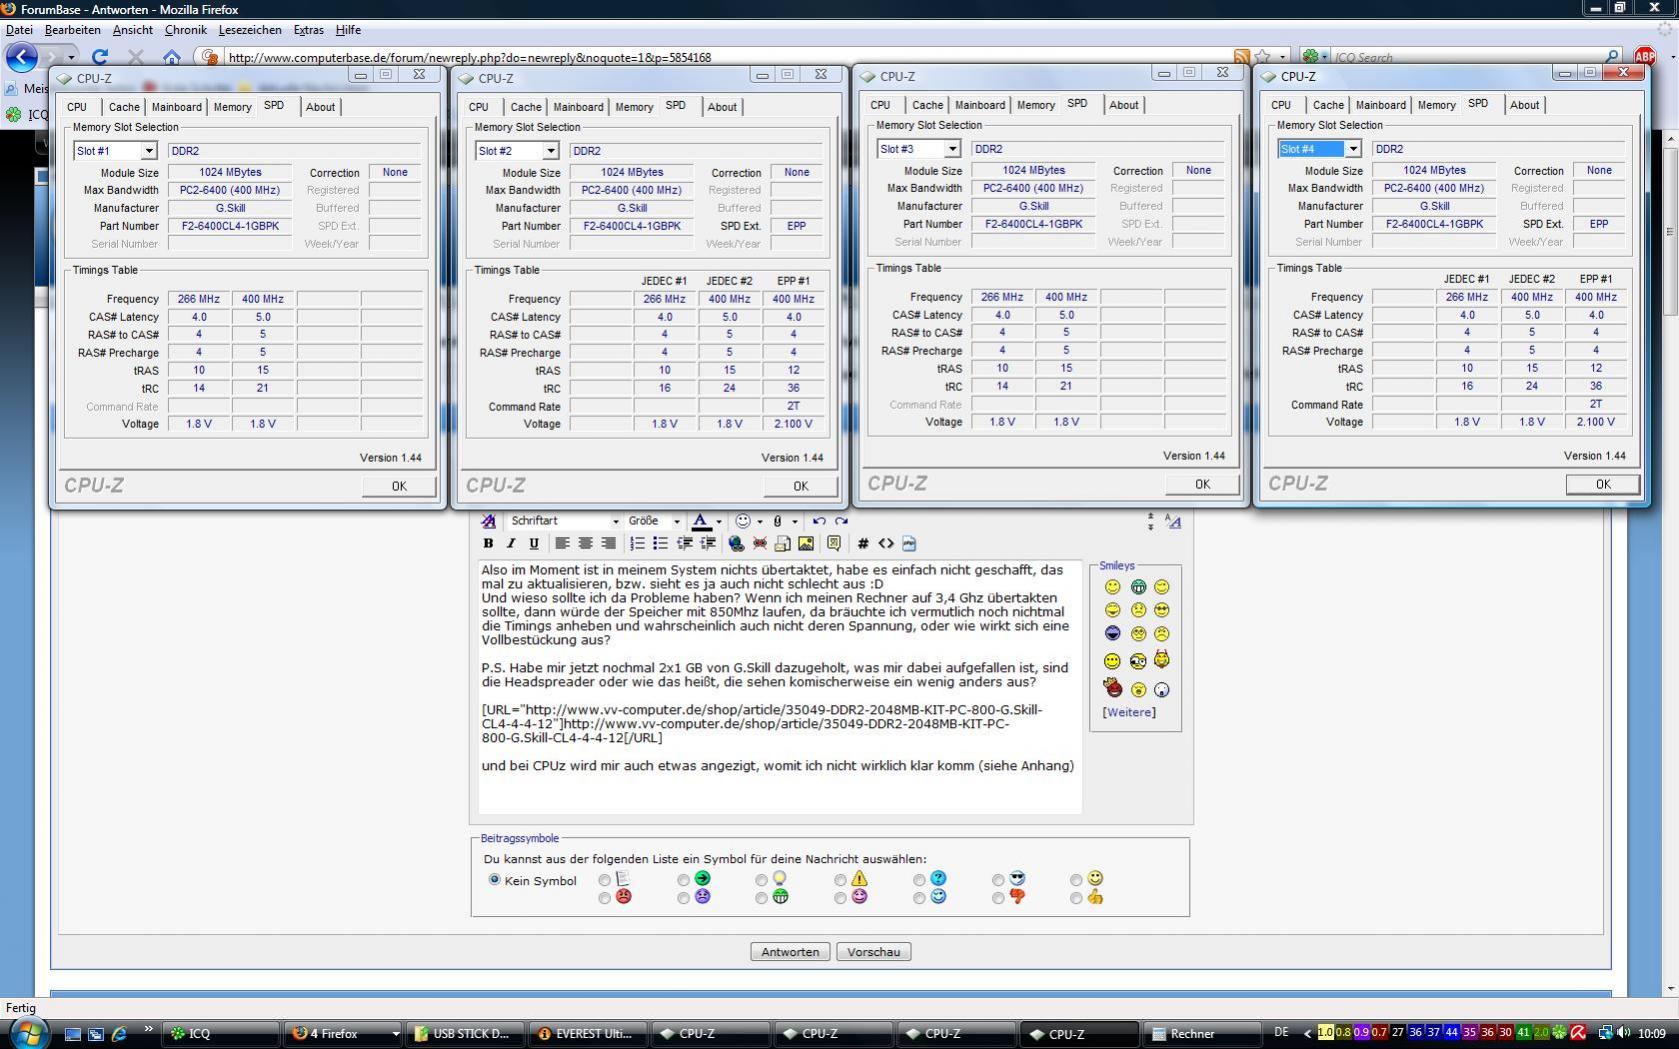
Task: Wrap selection in quote tags
Action: point(834,544)
